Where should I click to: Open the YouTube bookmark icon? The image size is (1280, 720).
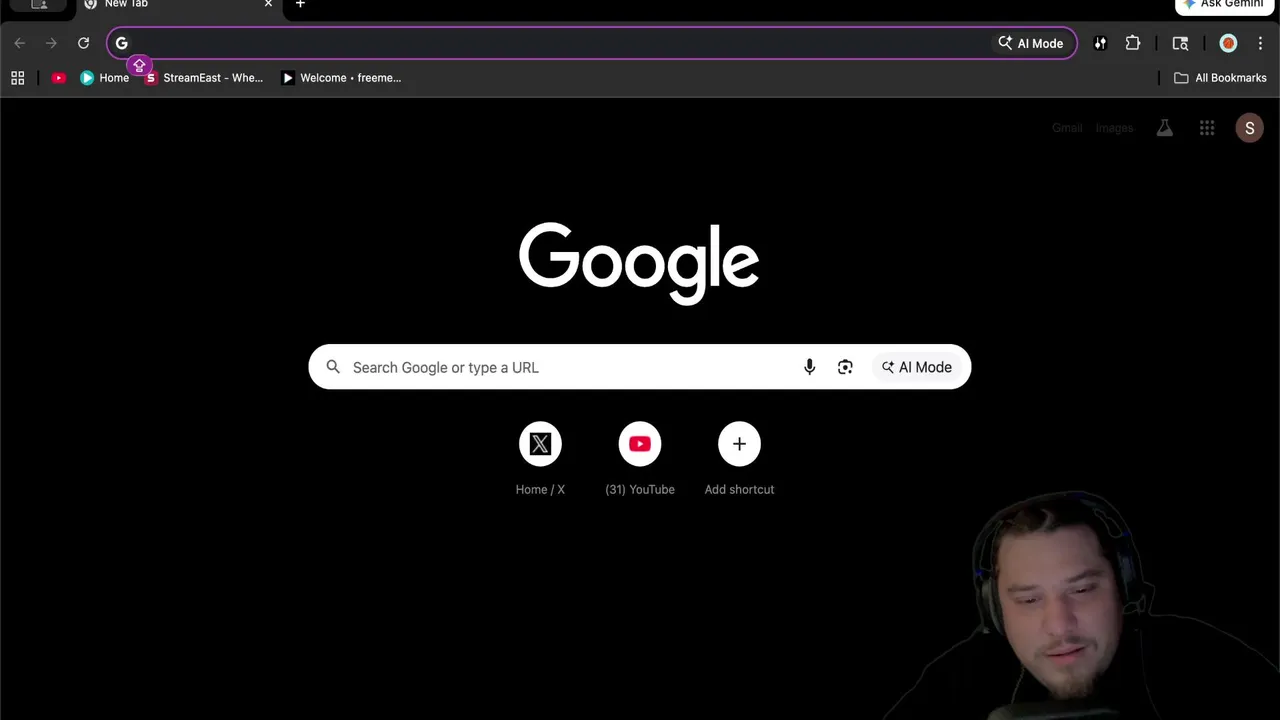pos(59,78)
